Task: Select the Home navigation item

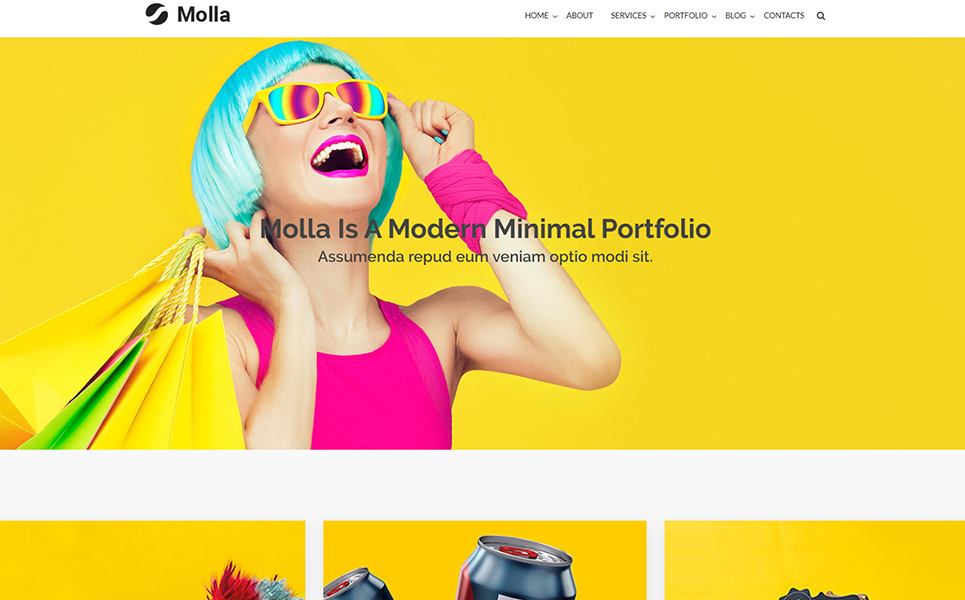Action: [x=536, y=15]
